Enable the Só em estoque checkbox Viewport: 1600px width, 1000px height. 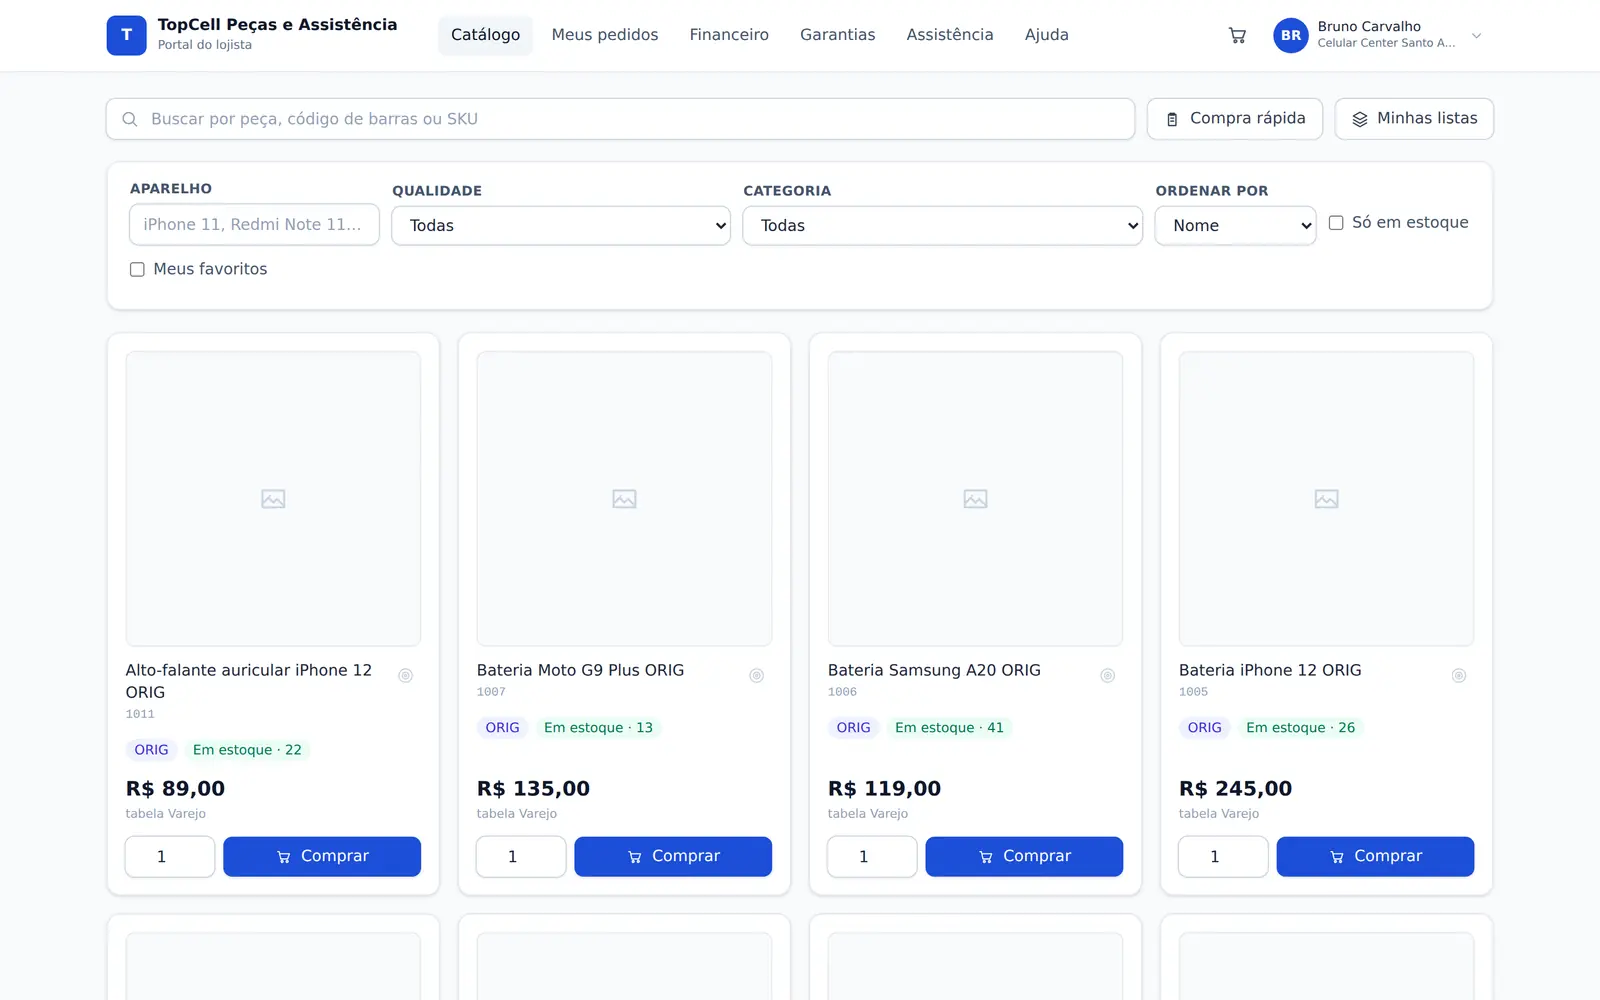1336,223
